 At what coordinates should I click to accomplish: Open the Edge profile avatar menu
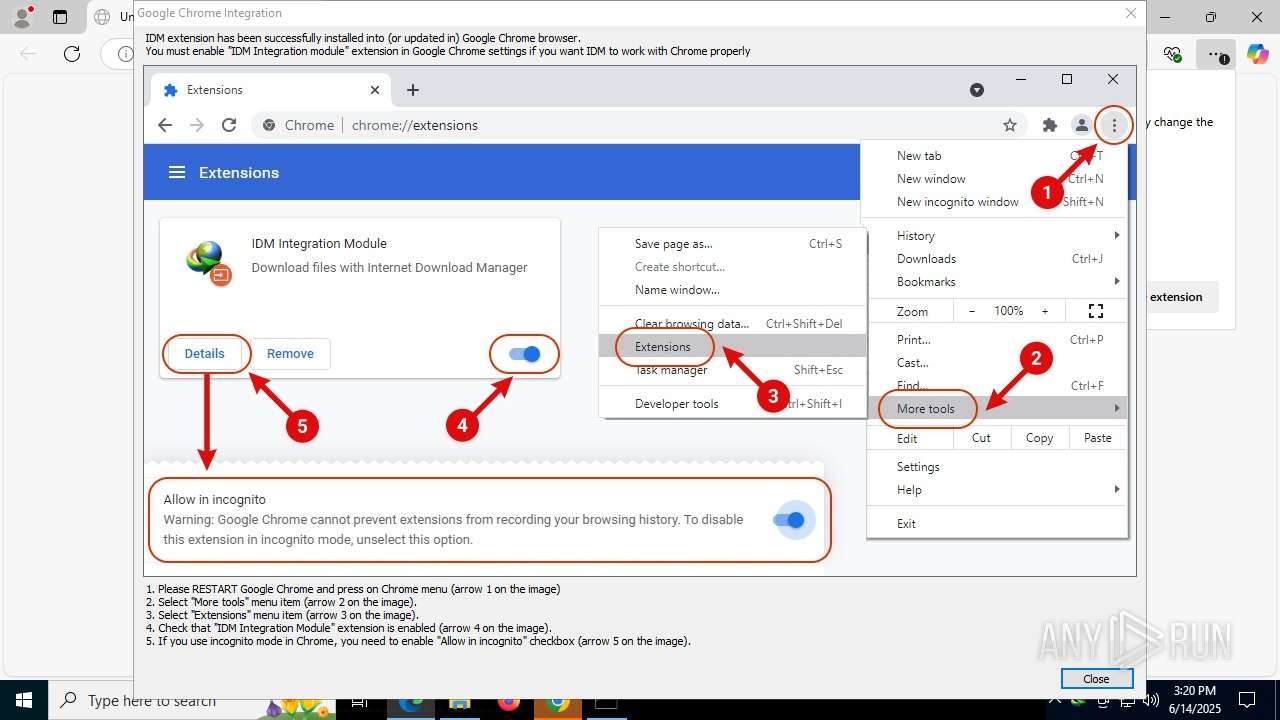click(22, 17)
